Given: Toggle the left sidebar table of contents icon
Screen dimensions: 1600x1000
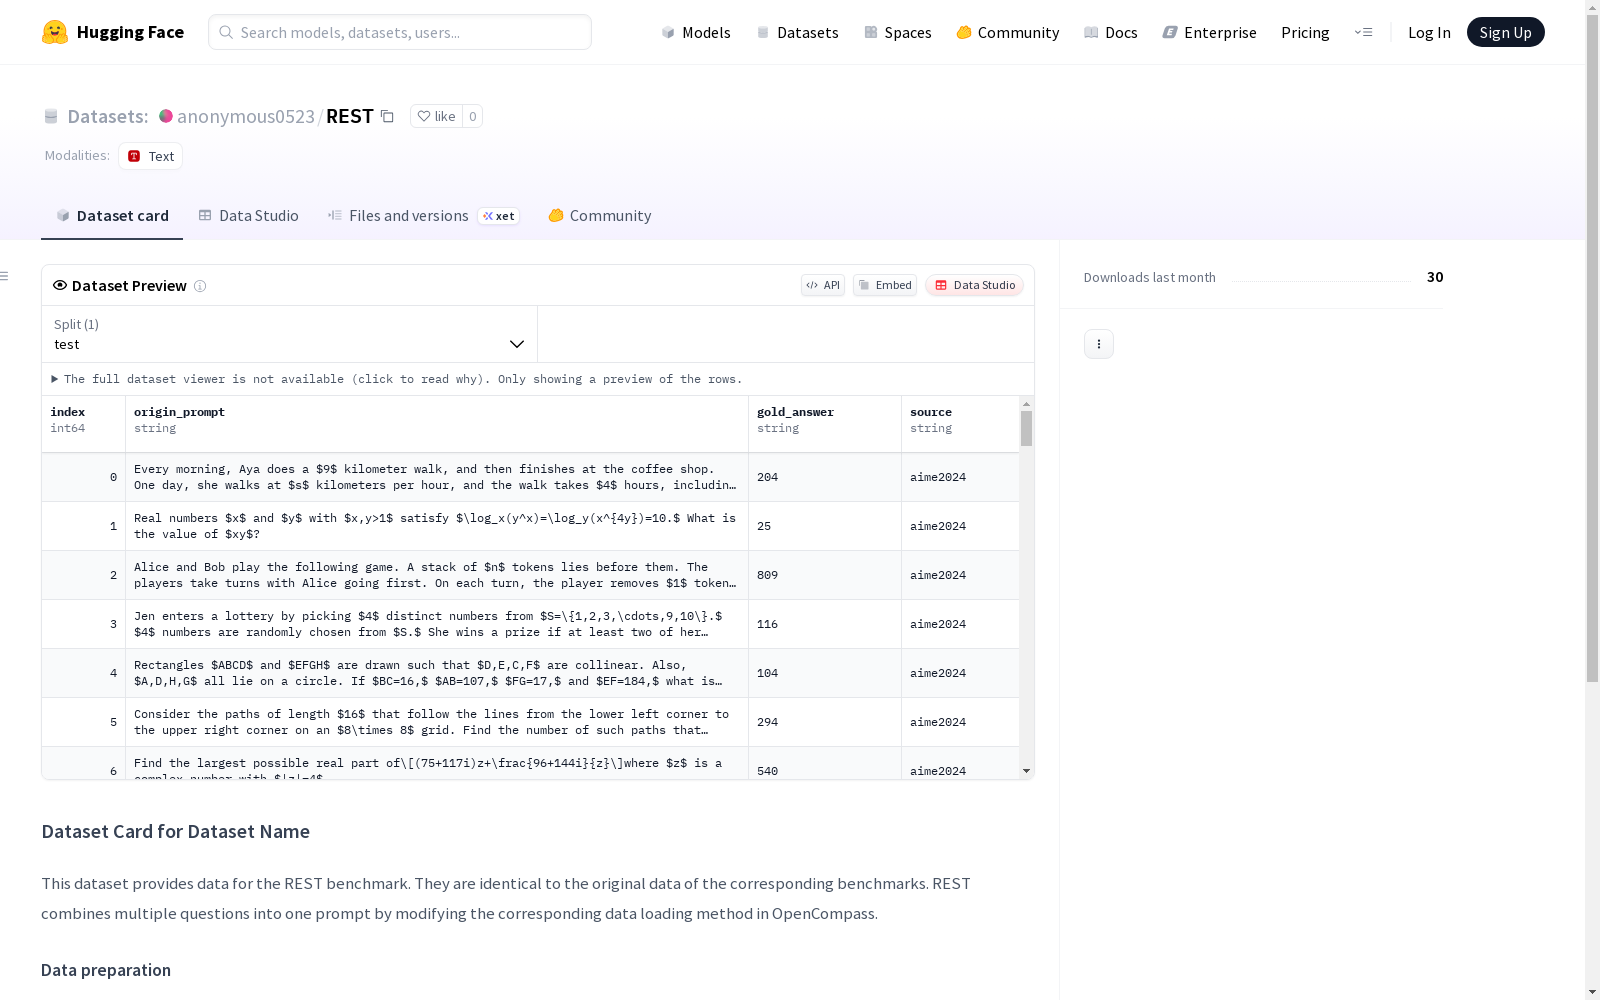Looking at the screenshot, I should click(5, 276).
